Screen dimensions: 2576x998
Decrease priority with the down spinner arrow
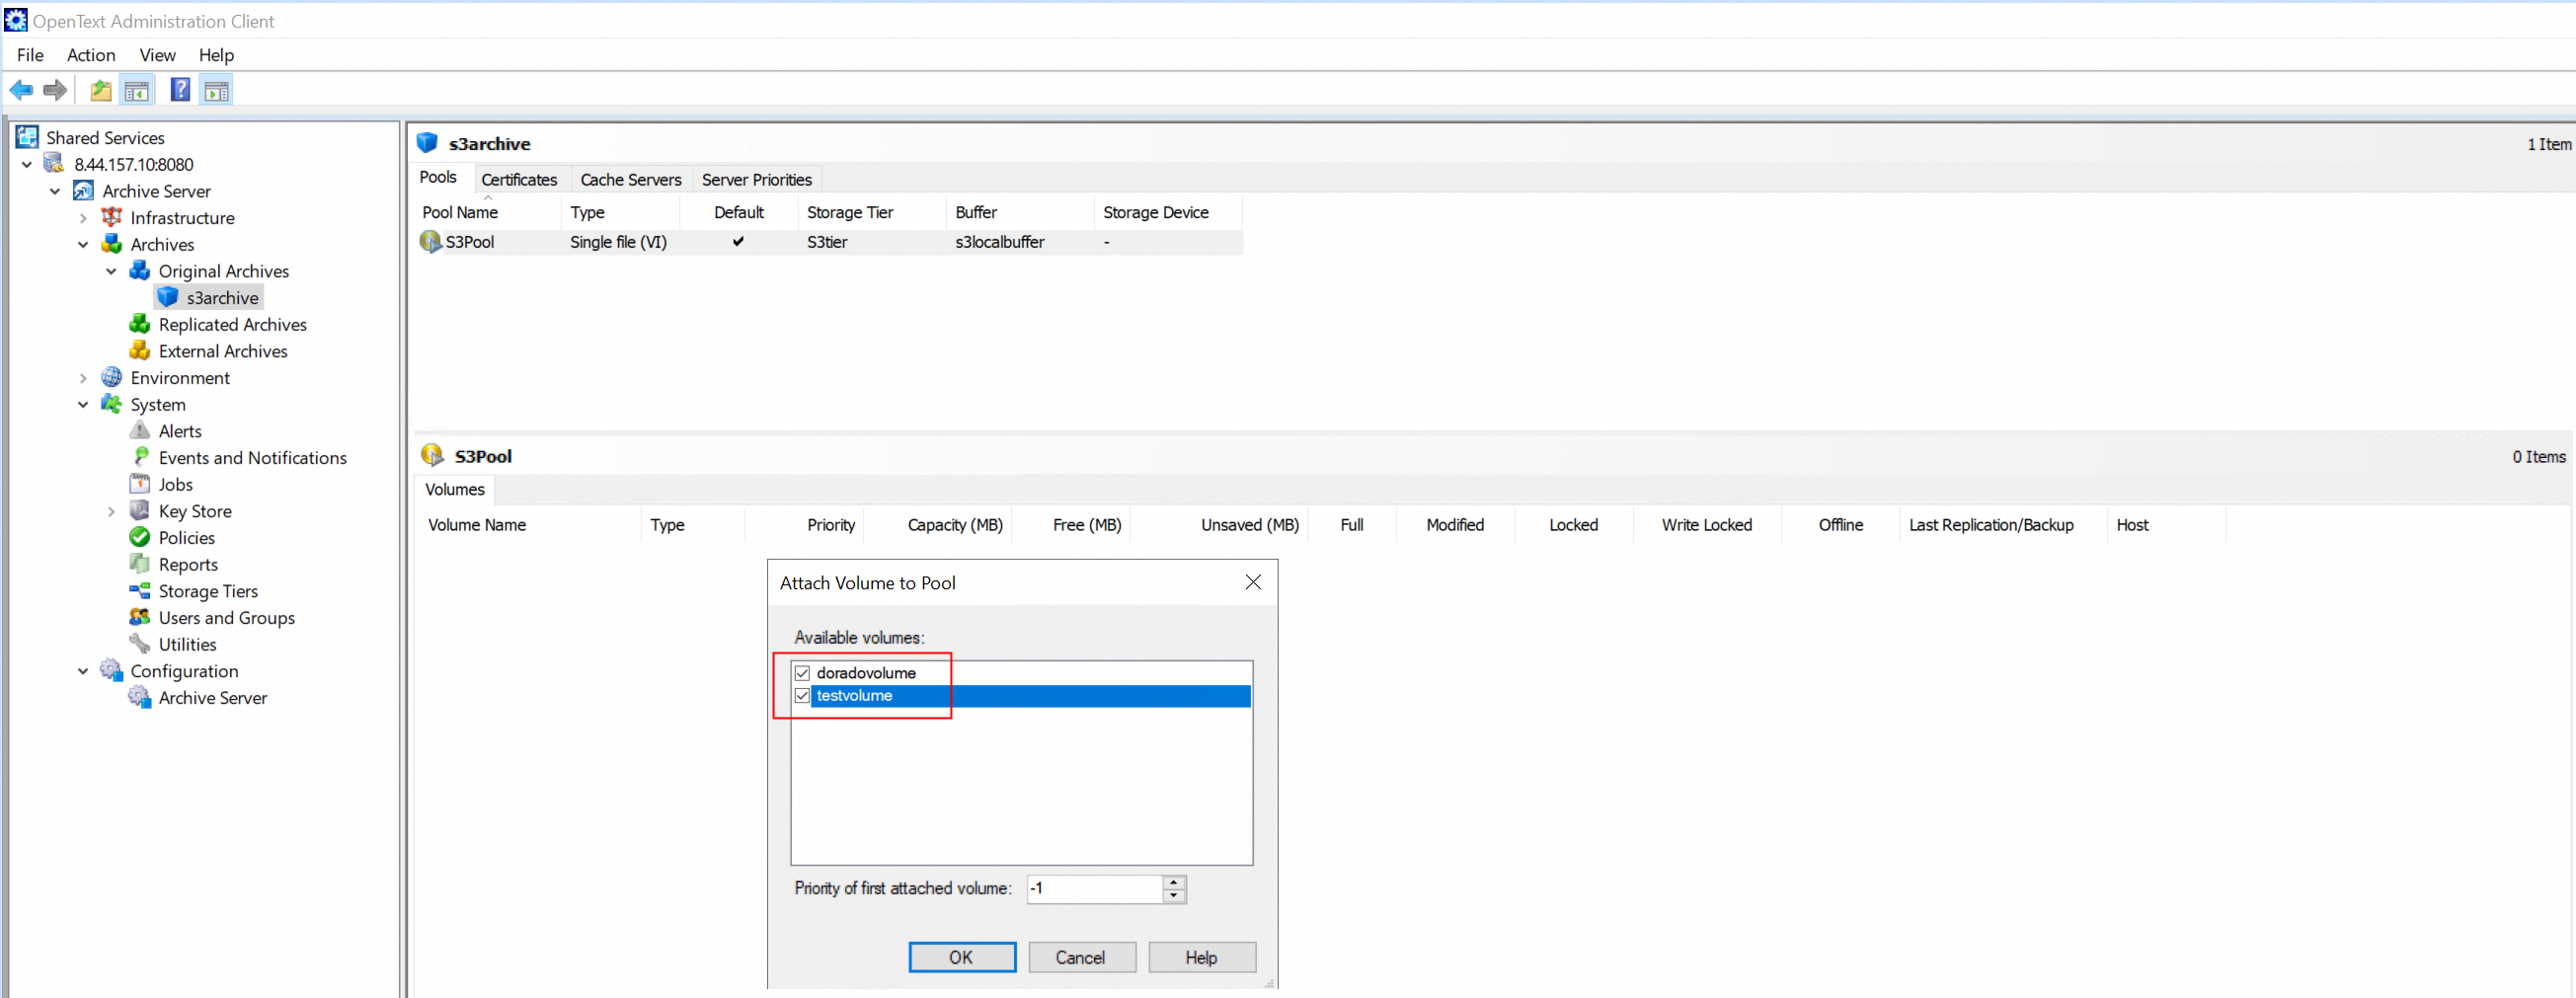tap(1174, 896)
